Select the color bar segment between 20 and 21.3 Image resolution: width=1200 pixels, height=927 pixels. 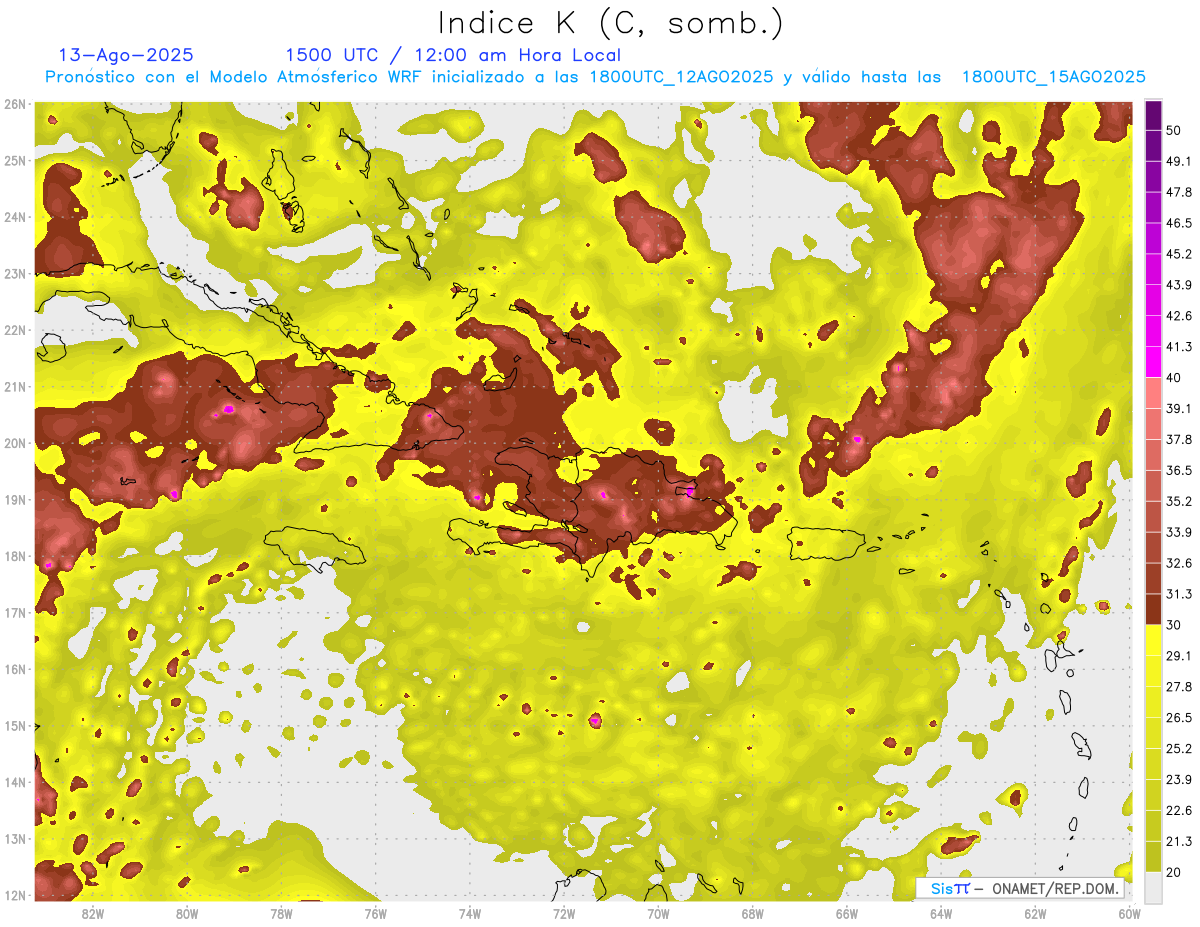(x=1153, y=857)
